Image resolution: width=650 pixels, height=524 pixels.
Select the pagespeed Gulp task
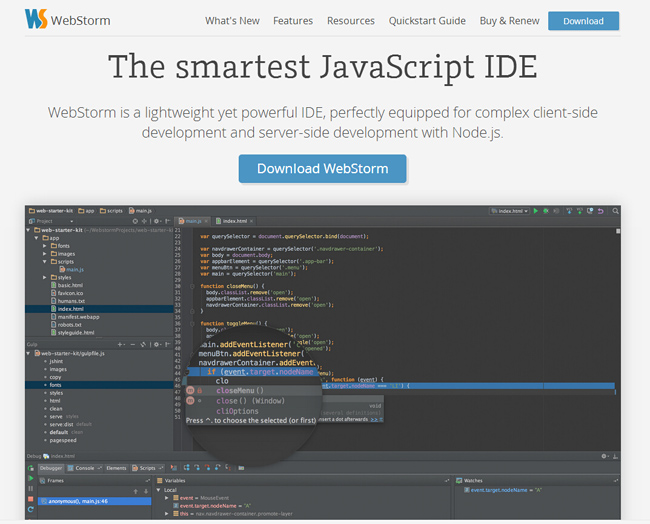(63, 440)
